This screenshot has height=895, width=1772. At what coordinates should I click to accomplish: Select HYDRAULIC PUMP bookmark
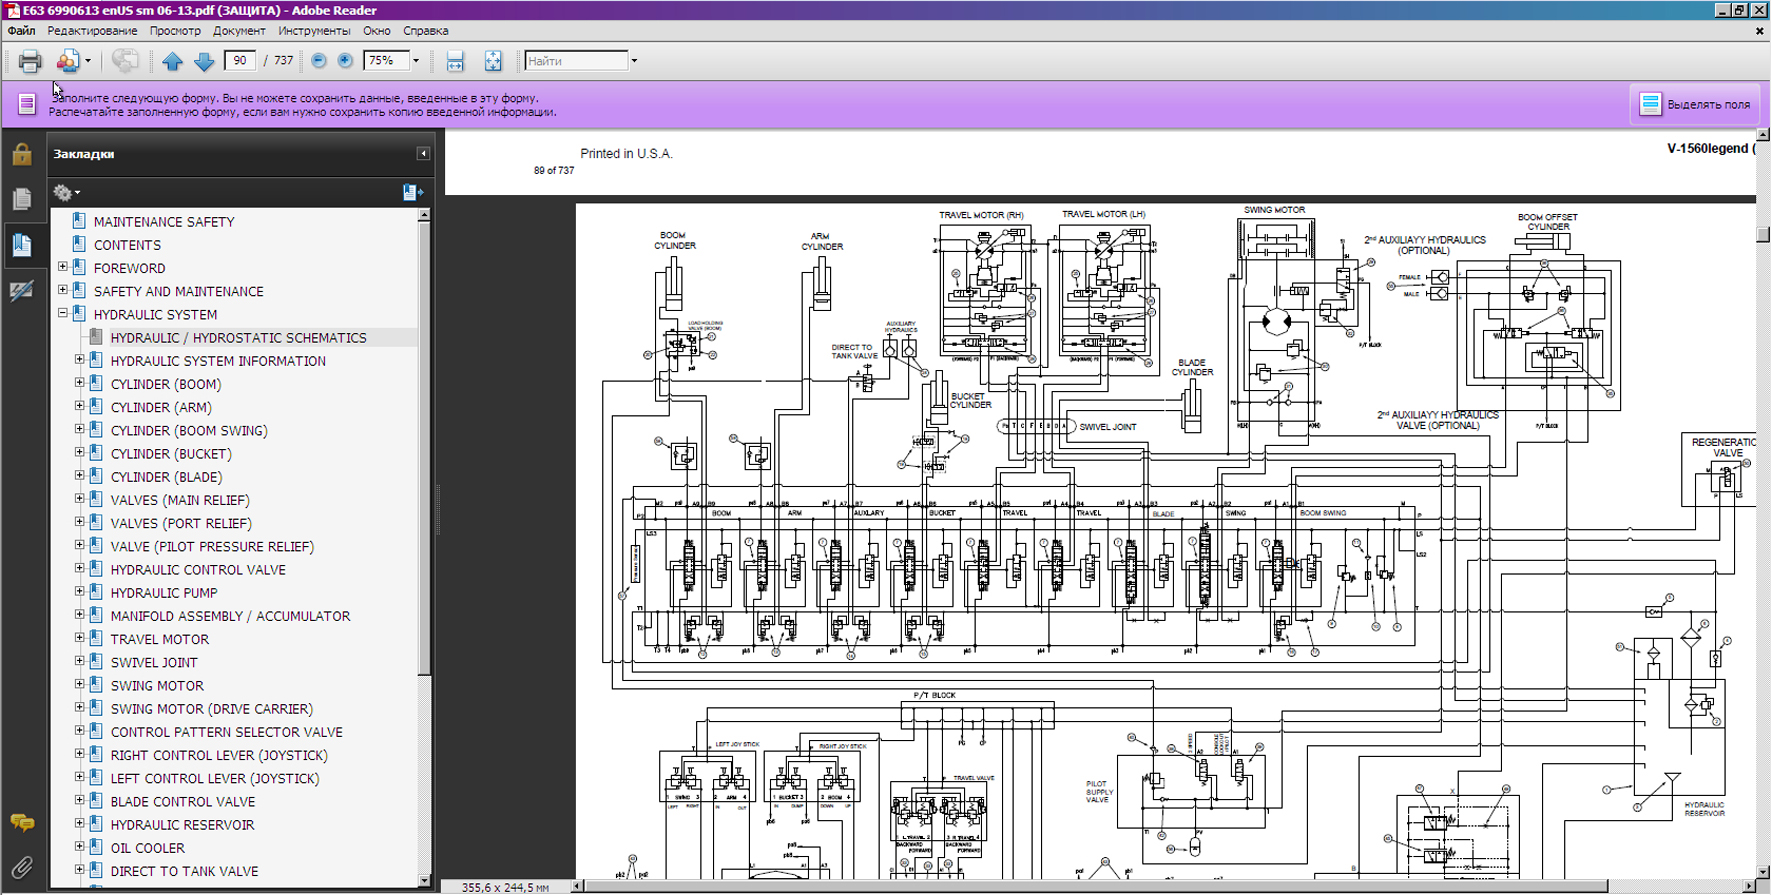164,593
